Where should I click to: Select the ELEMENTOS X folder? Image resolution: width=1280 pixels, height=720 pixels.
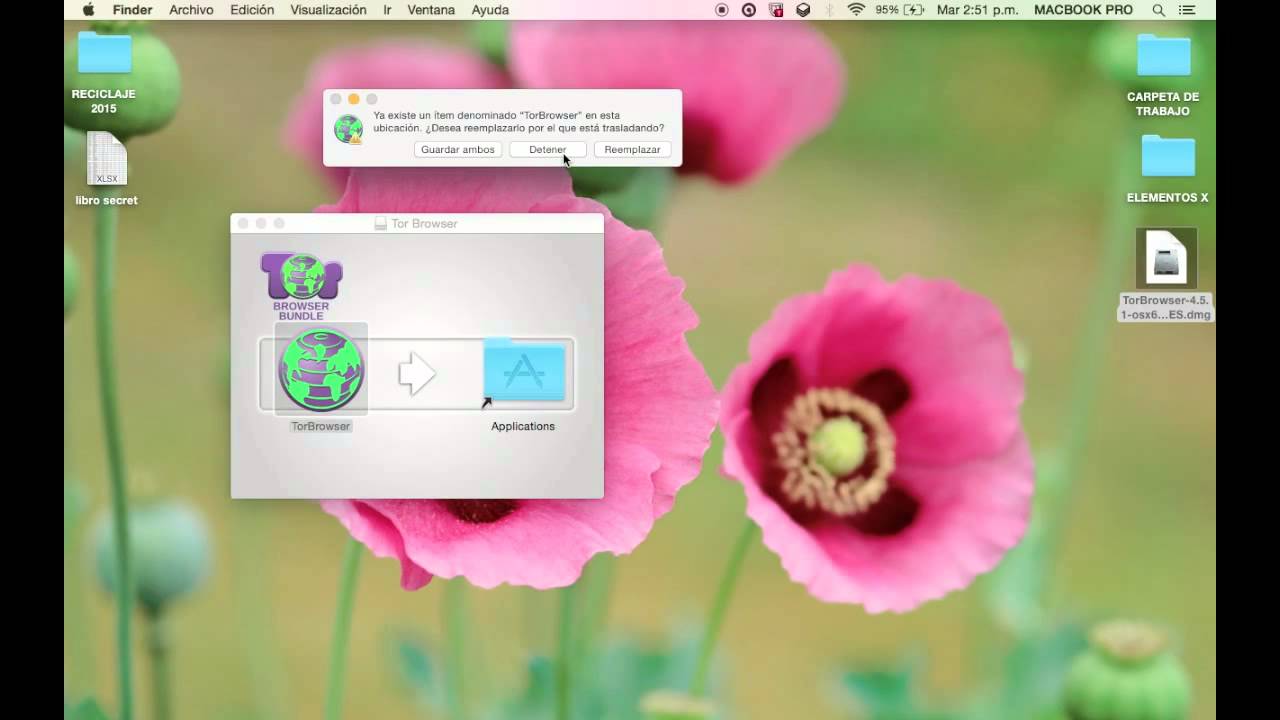(1168, 157)
